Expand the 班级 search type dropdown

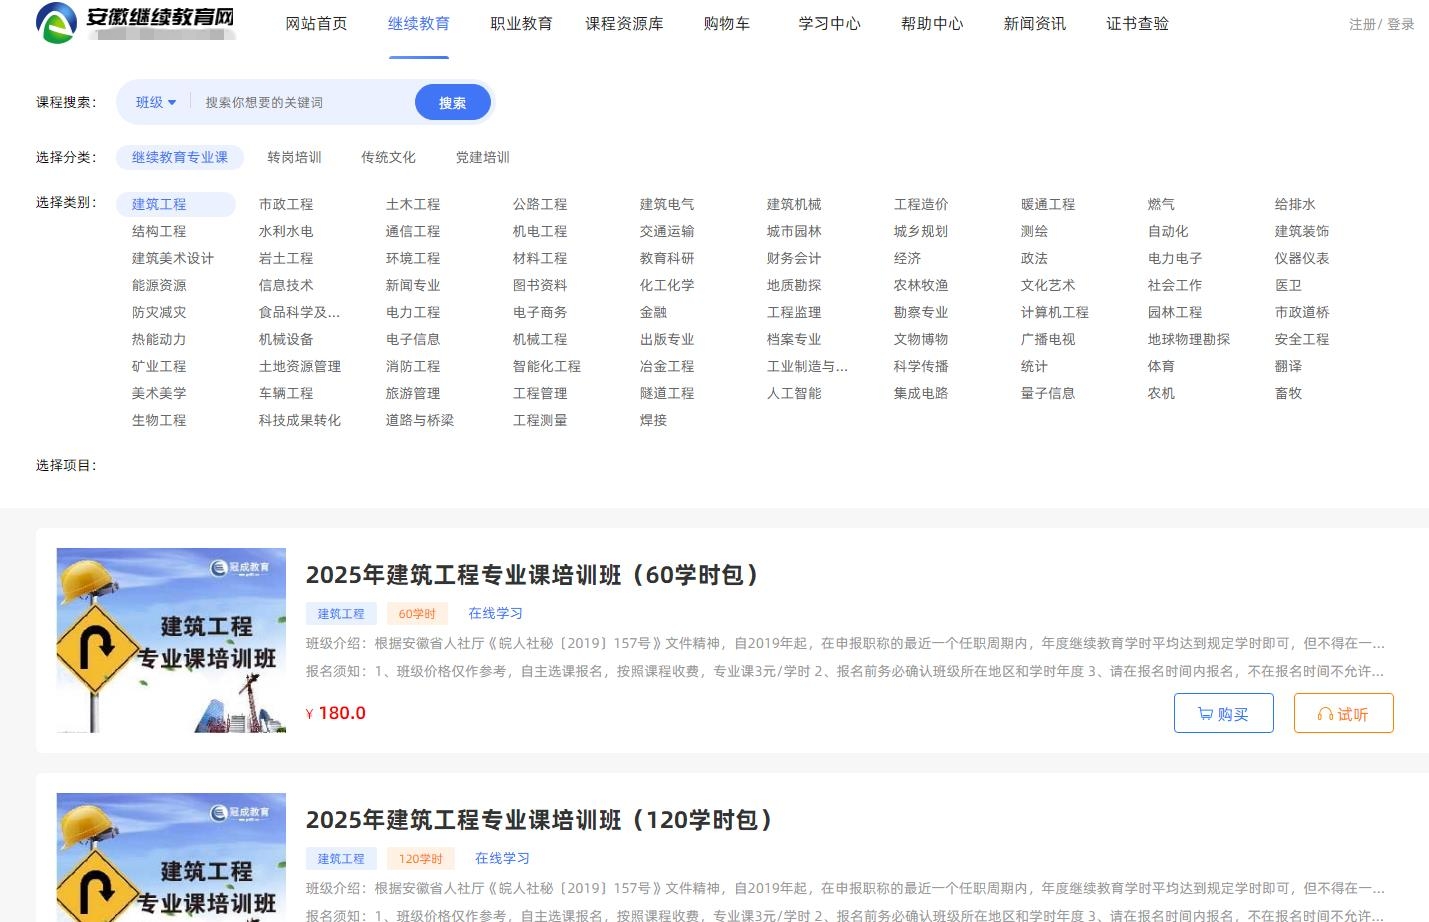pyautogui.click(x=155, y=102)
